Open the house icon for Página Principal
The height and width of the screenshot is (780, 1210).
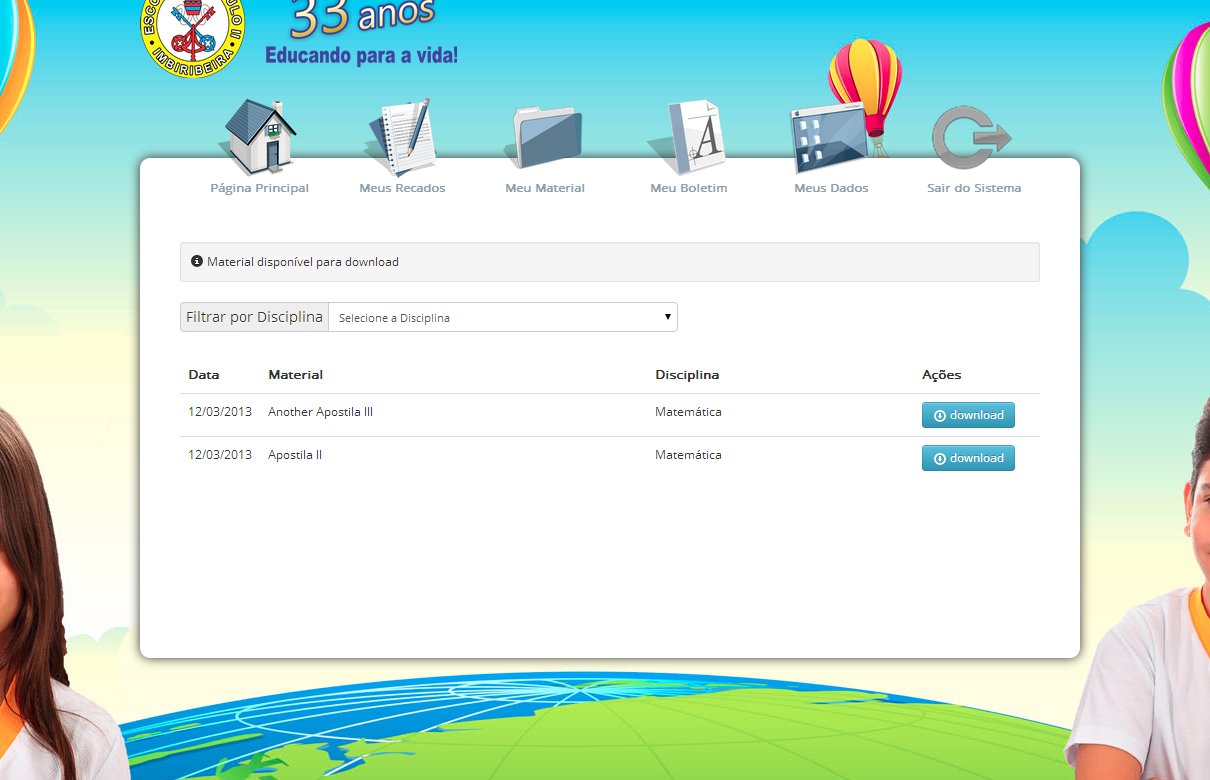pos(259,138)
